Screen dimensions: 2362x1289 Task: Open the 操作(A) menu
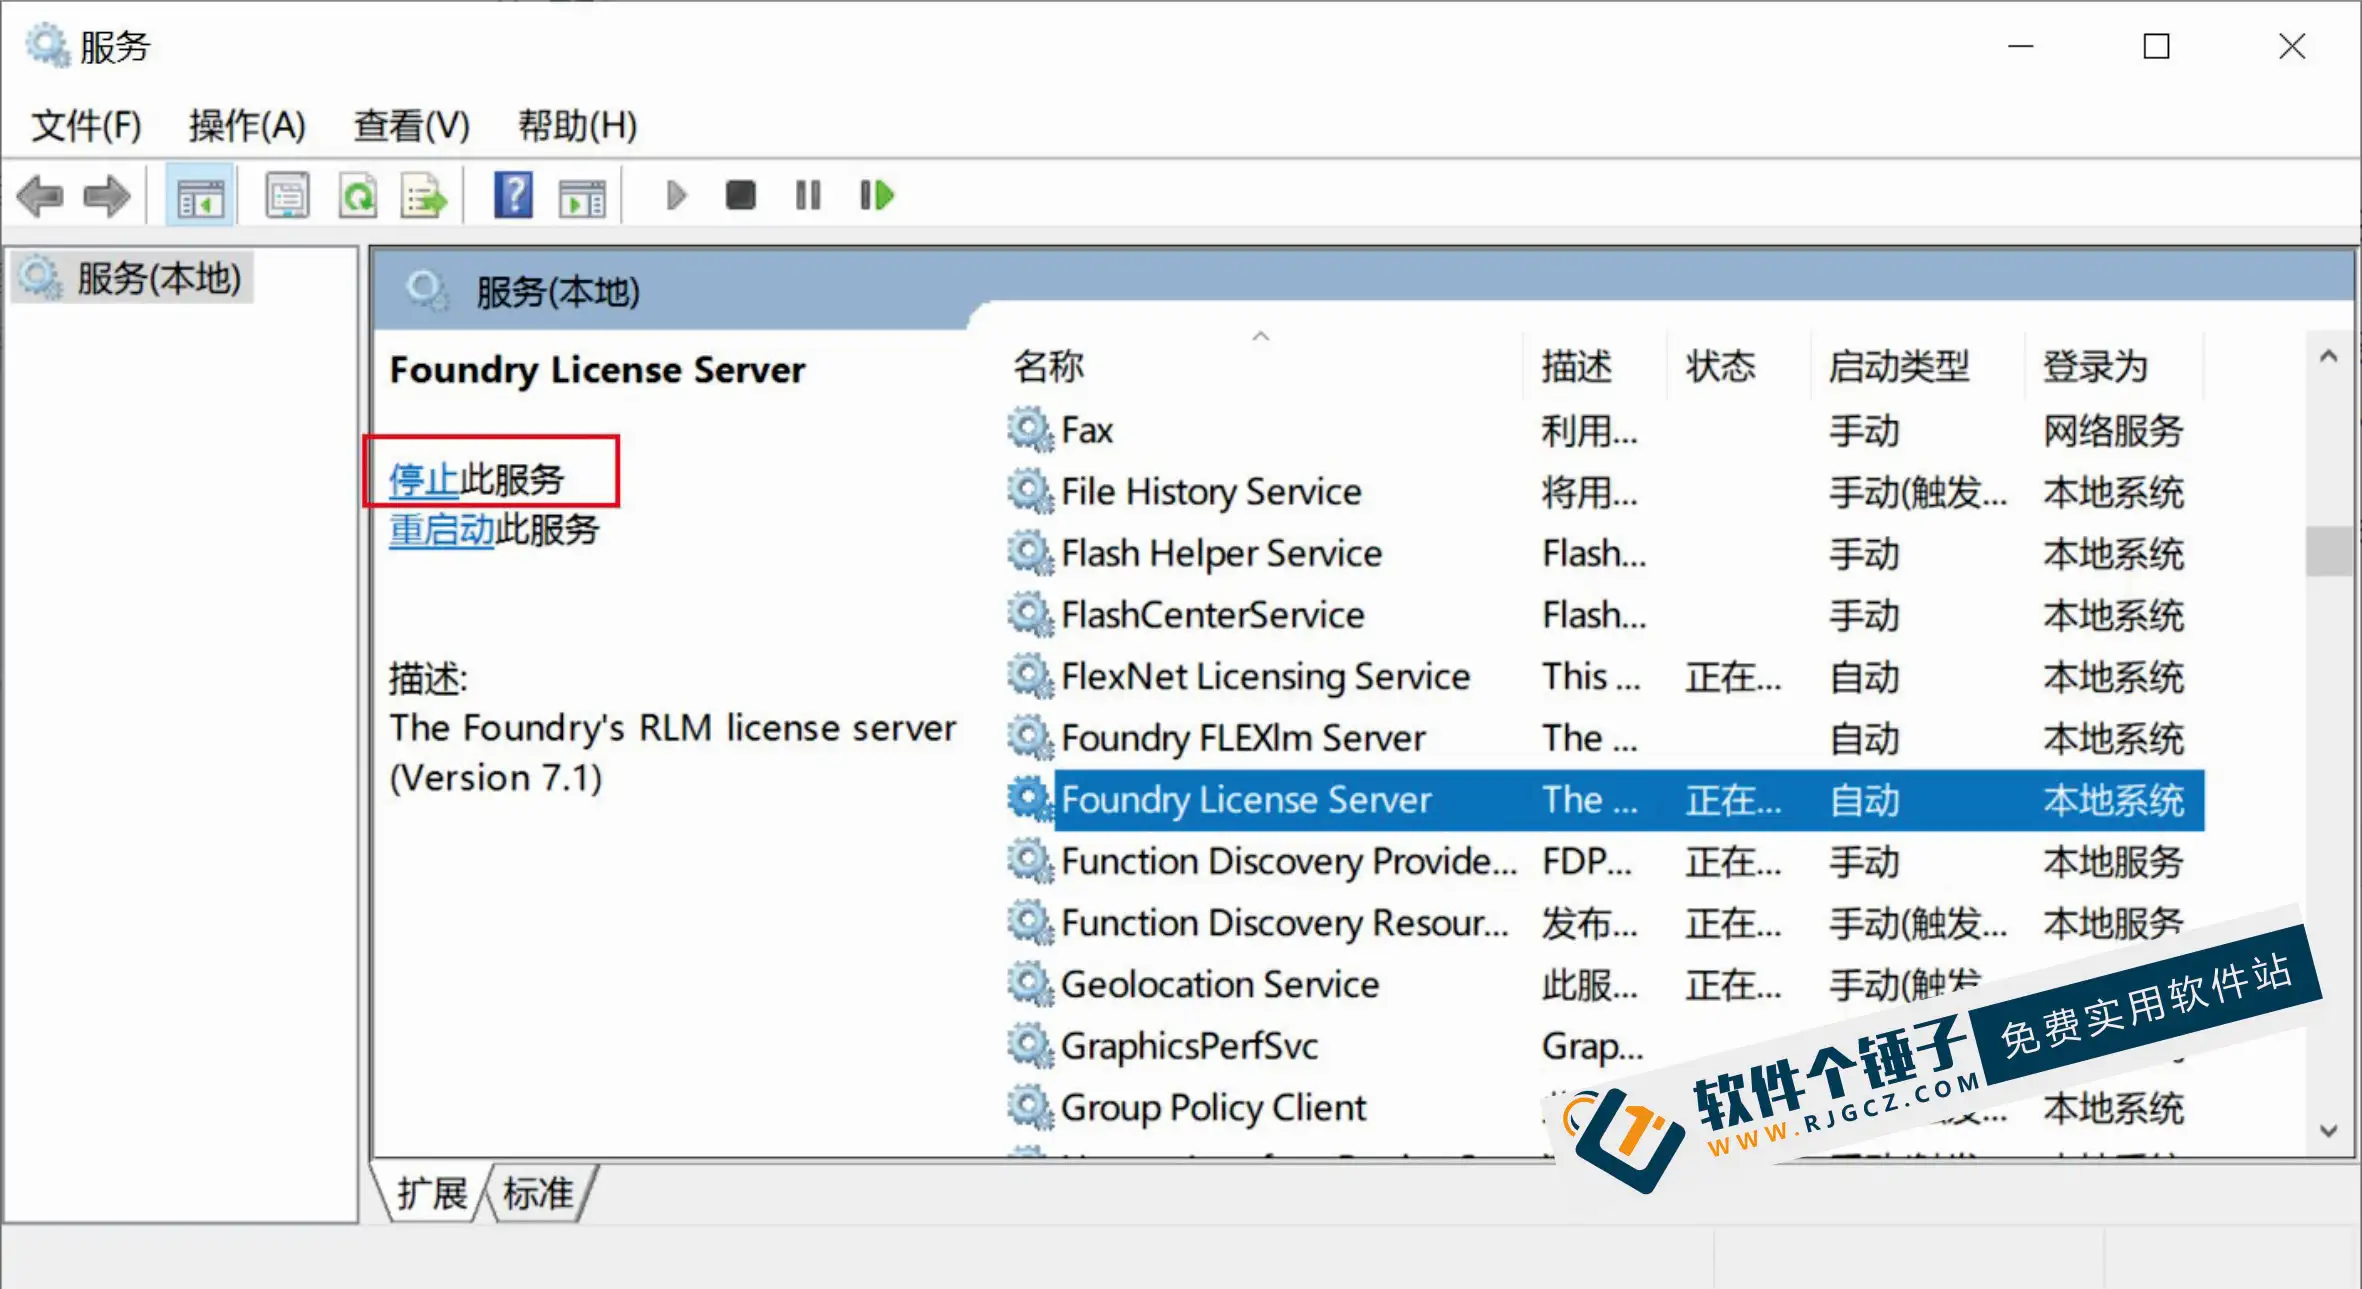[x=247, y=125]
